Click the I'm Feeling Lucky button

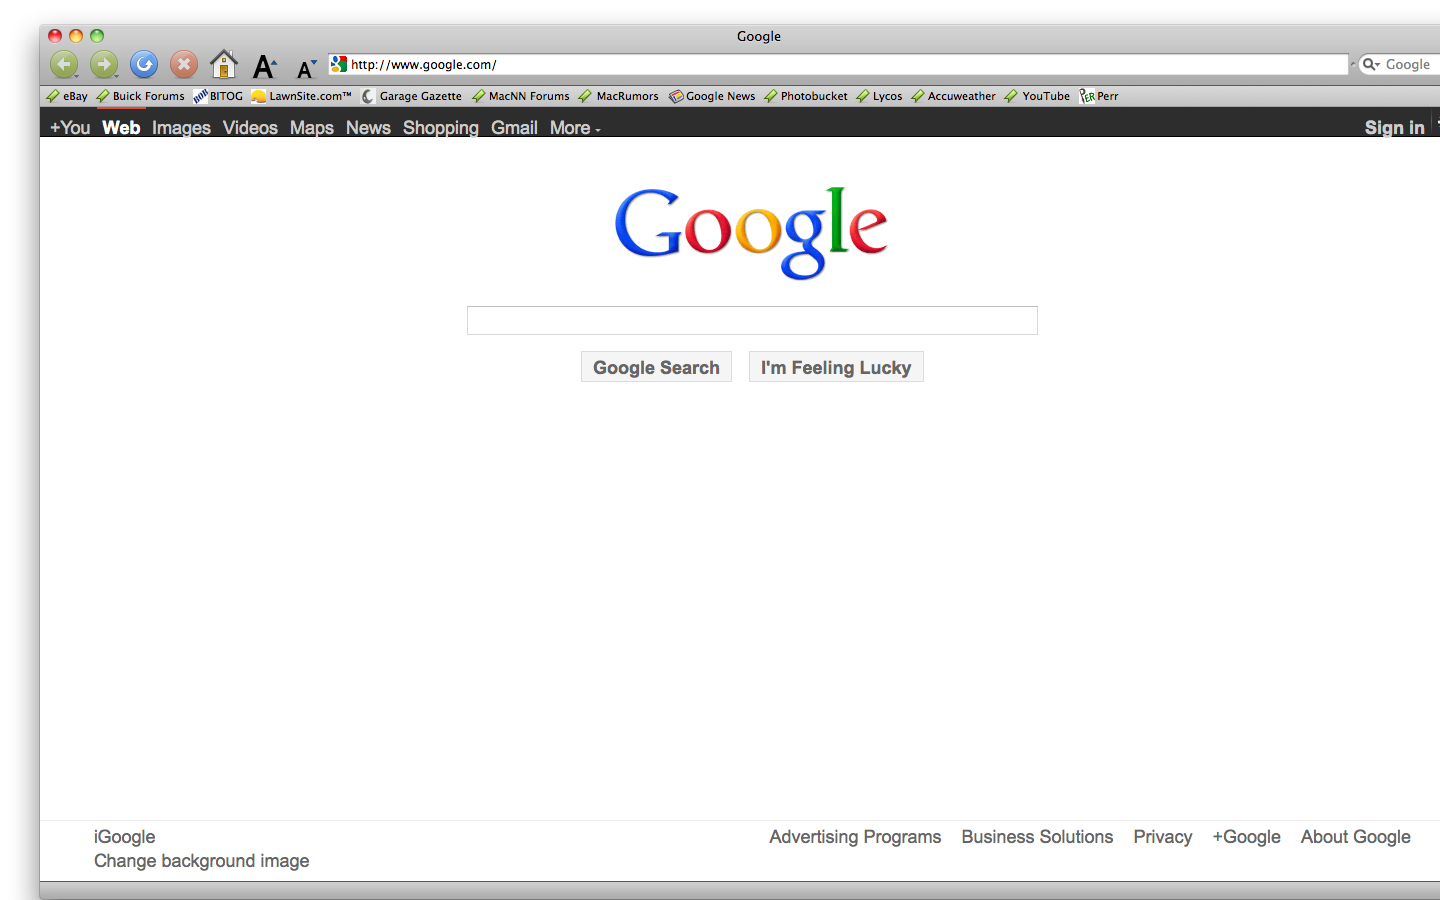tap(836, 367)
